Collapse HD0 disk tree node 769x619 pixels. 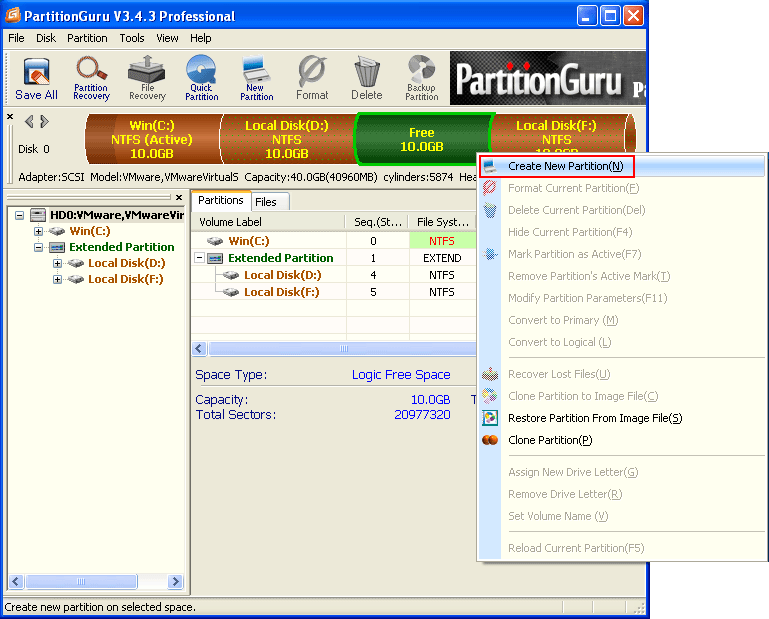point(20,215)
